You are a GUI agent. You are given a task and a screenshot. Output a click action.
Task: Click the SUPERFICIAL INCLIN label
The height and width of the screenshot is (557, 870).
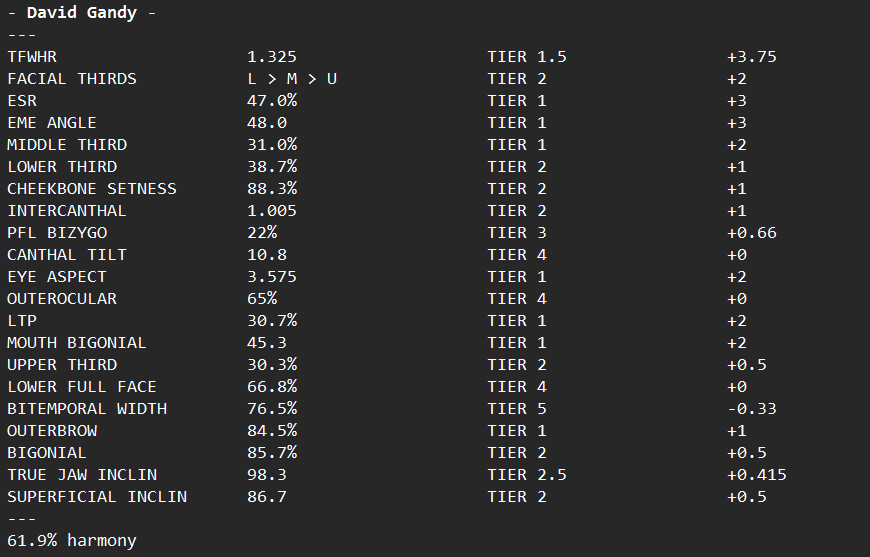tap(97, 497)
